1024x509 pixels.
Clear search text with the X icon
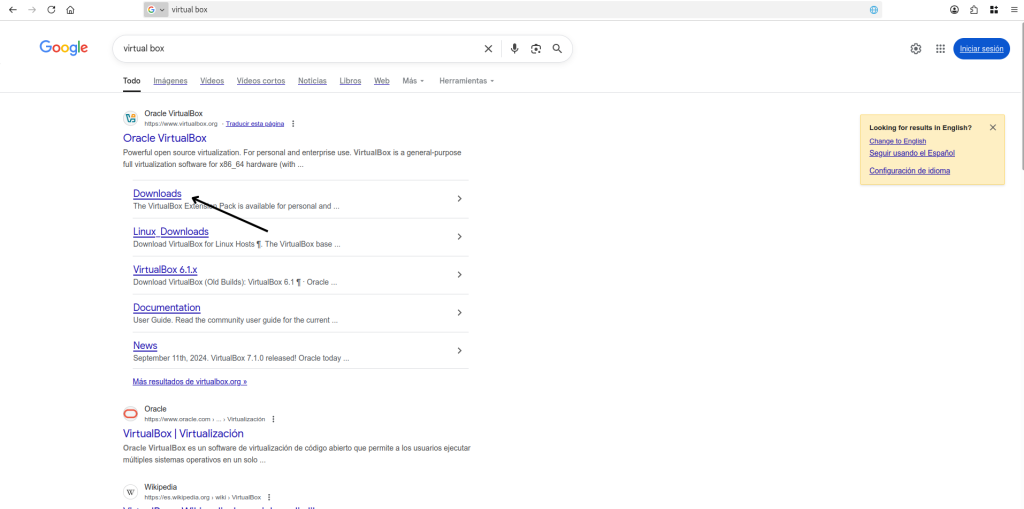coord(489,48)
